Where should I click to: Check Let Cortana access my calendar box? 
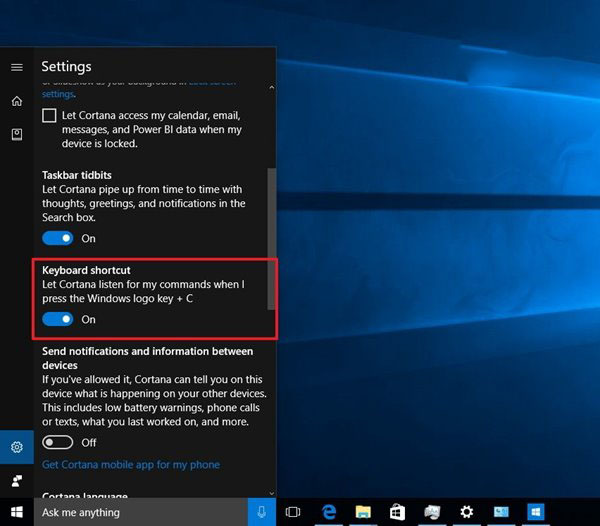50,116
